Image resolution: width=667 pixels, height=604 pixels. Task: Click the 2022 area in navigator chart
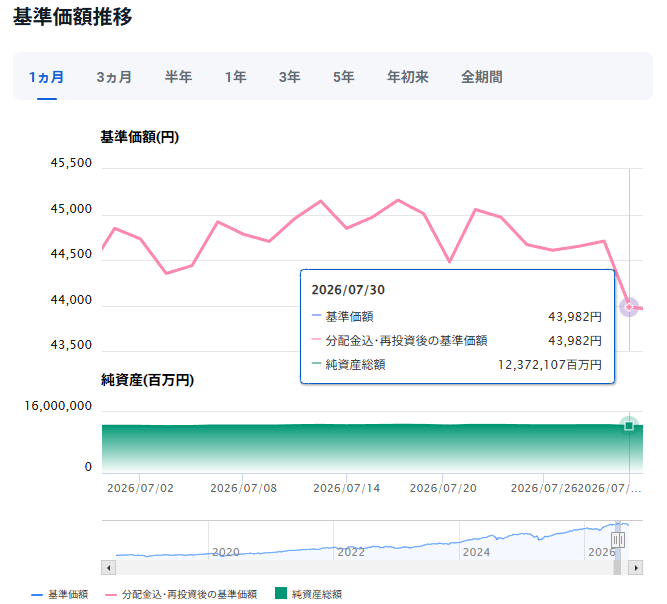tap(351, 552)
